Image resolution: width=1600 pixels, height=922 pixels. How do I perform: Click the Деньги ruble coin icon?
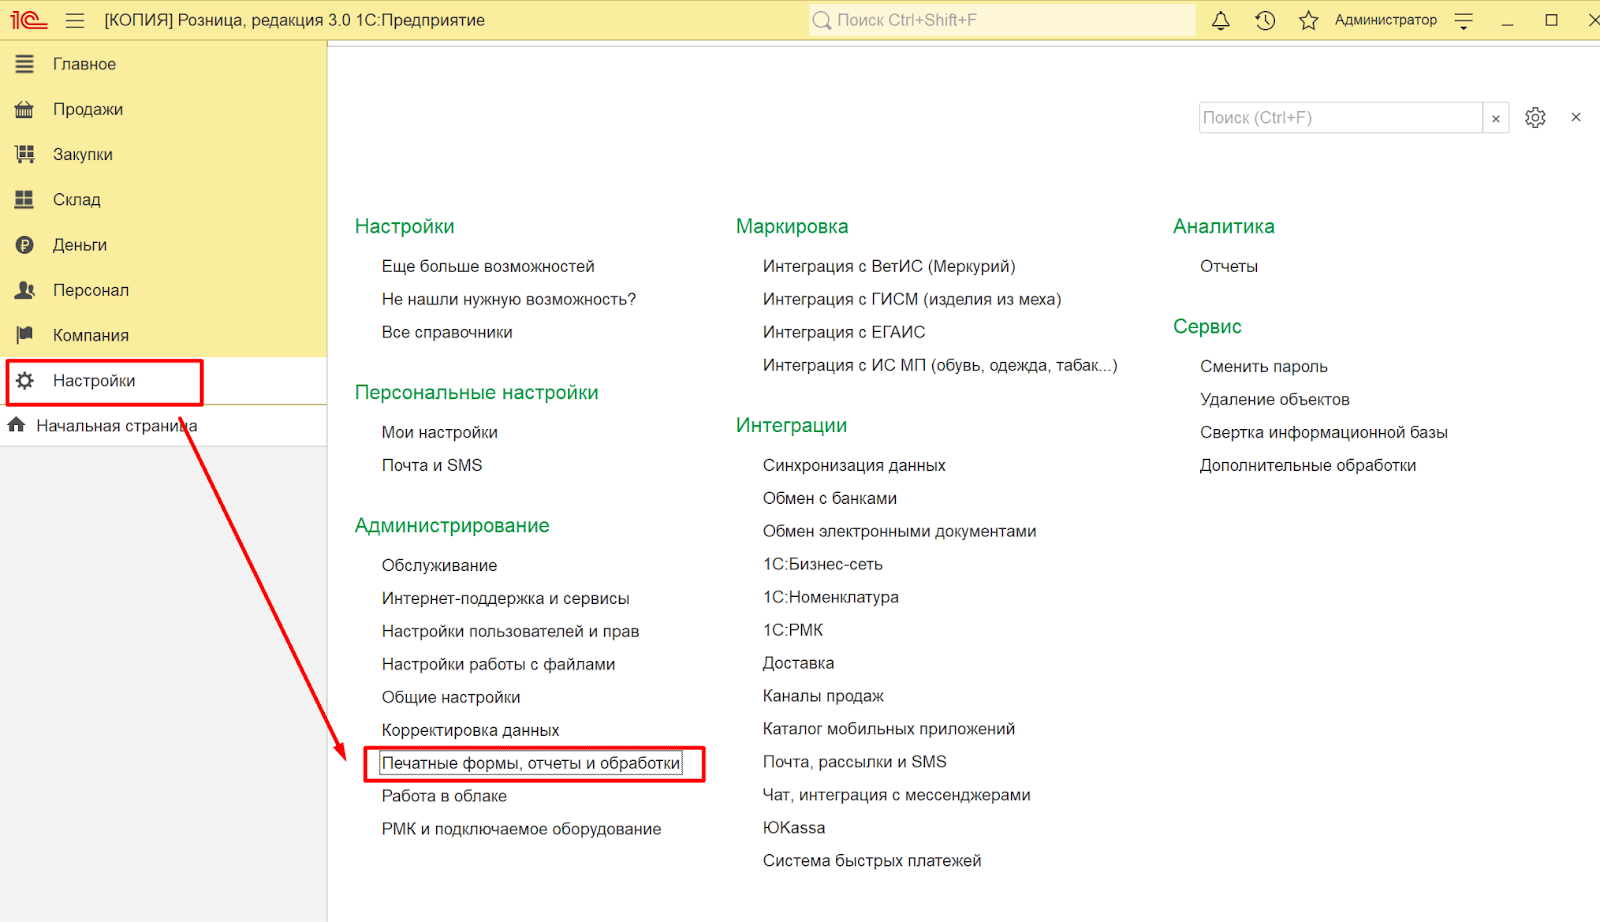coord(25,245)
